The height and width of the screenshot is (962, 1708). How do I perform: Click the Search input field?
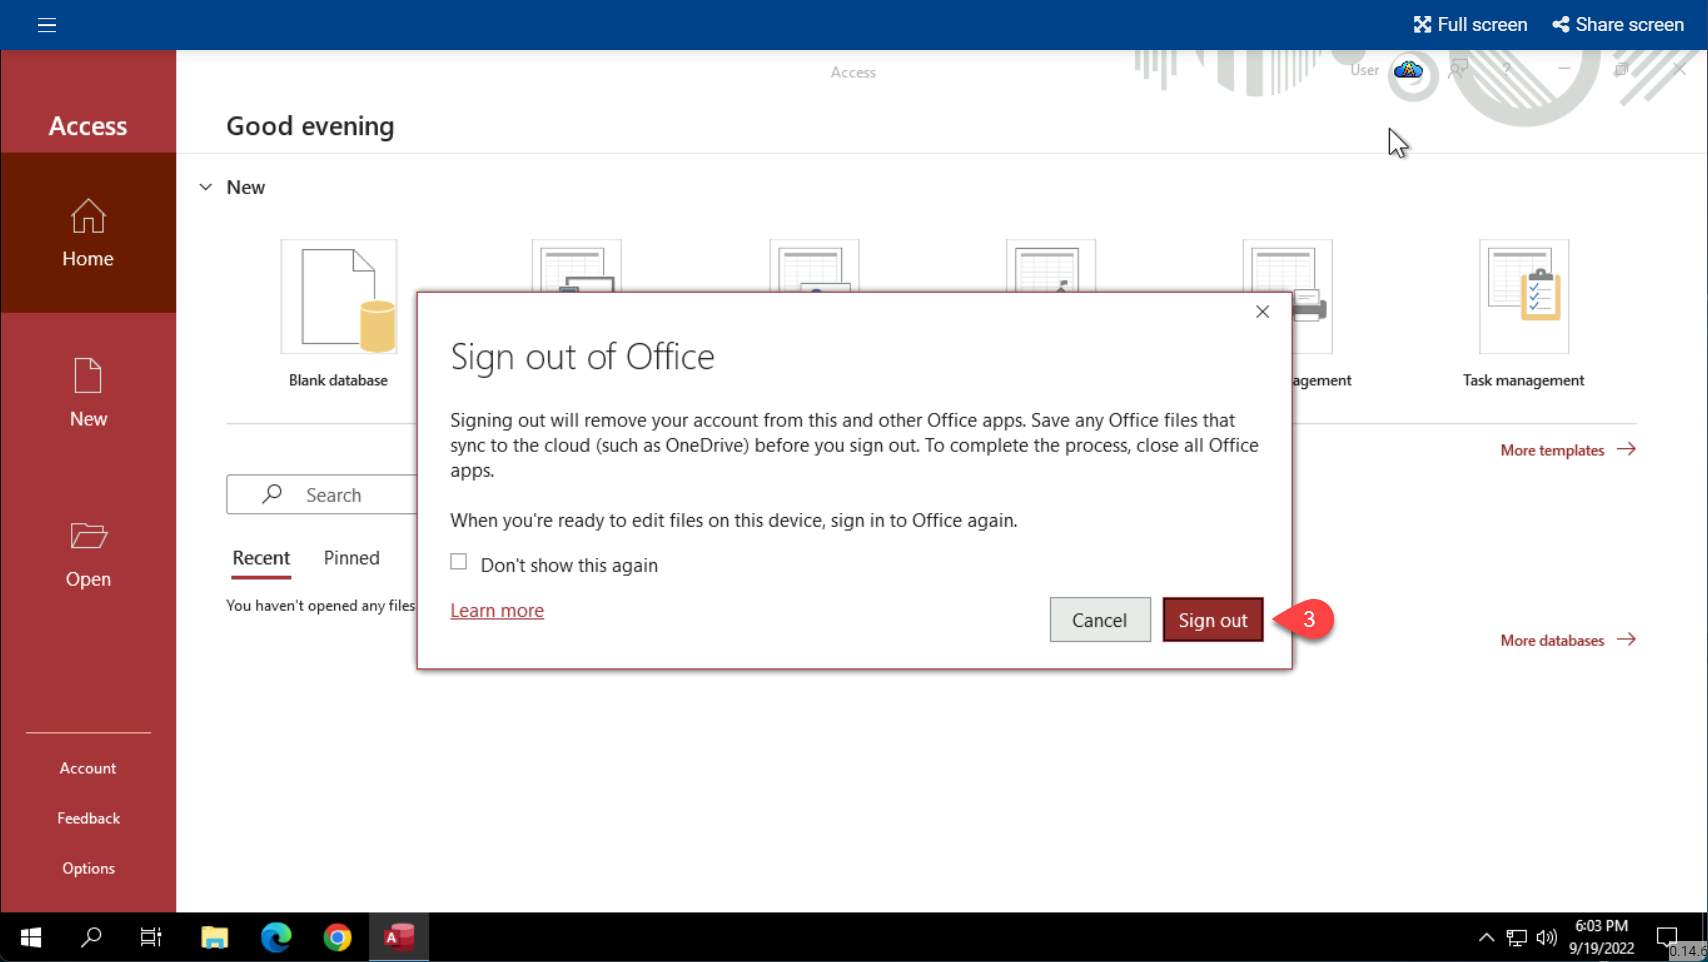click(322, 495)
